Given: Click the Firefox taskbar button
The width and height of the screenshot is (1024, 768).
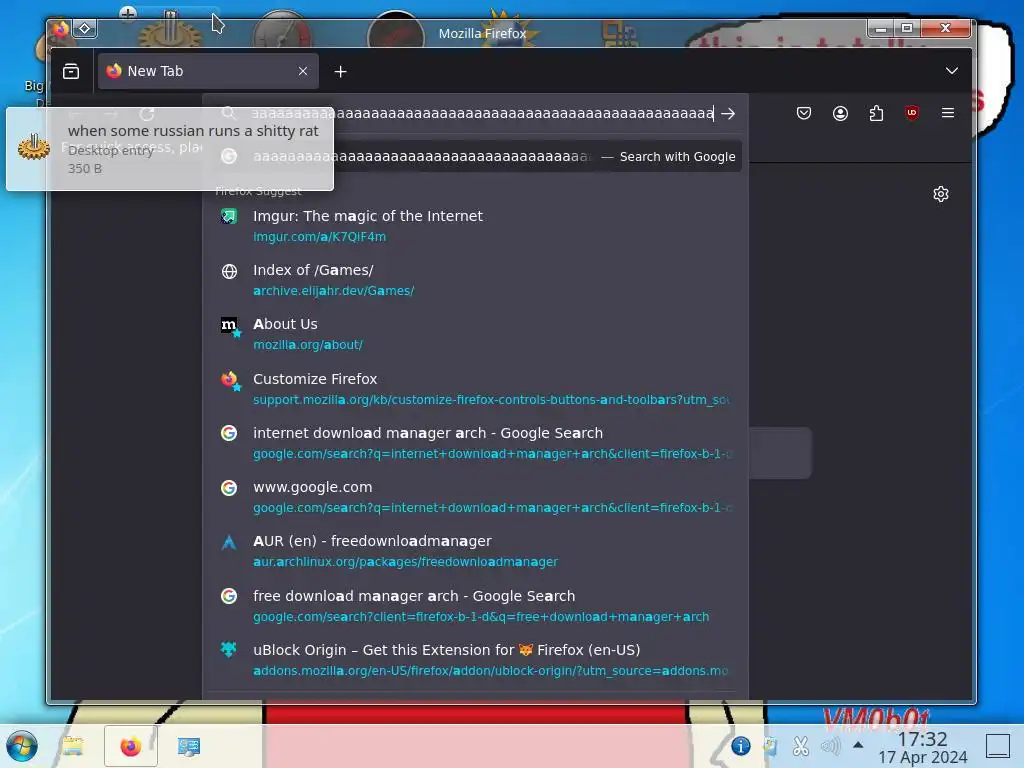Looking at the screenshot, I should (131, 746).
